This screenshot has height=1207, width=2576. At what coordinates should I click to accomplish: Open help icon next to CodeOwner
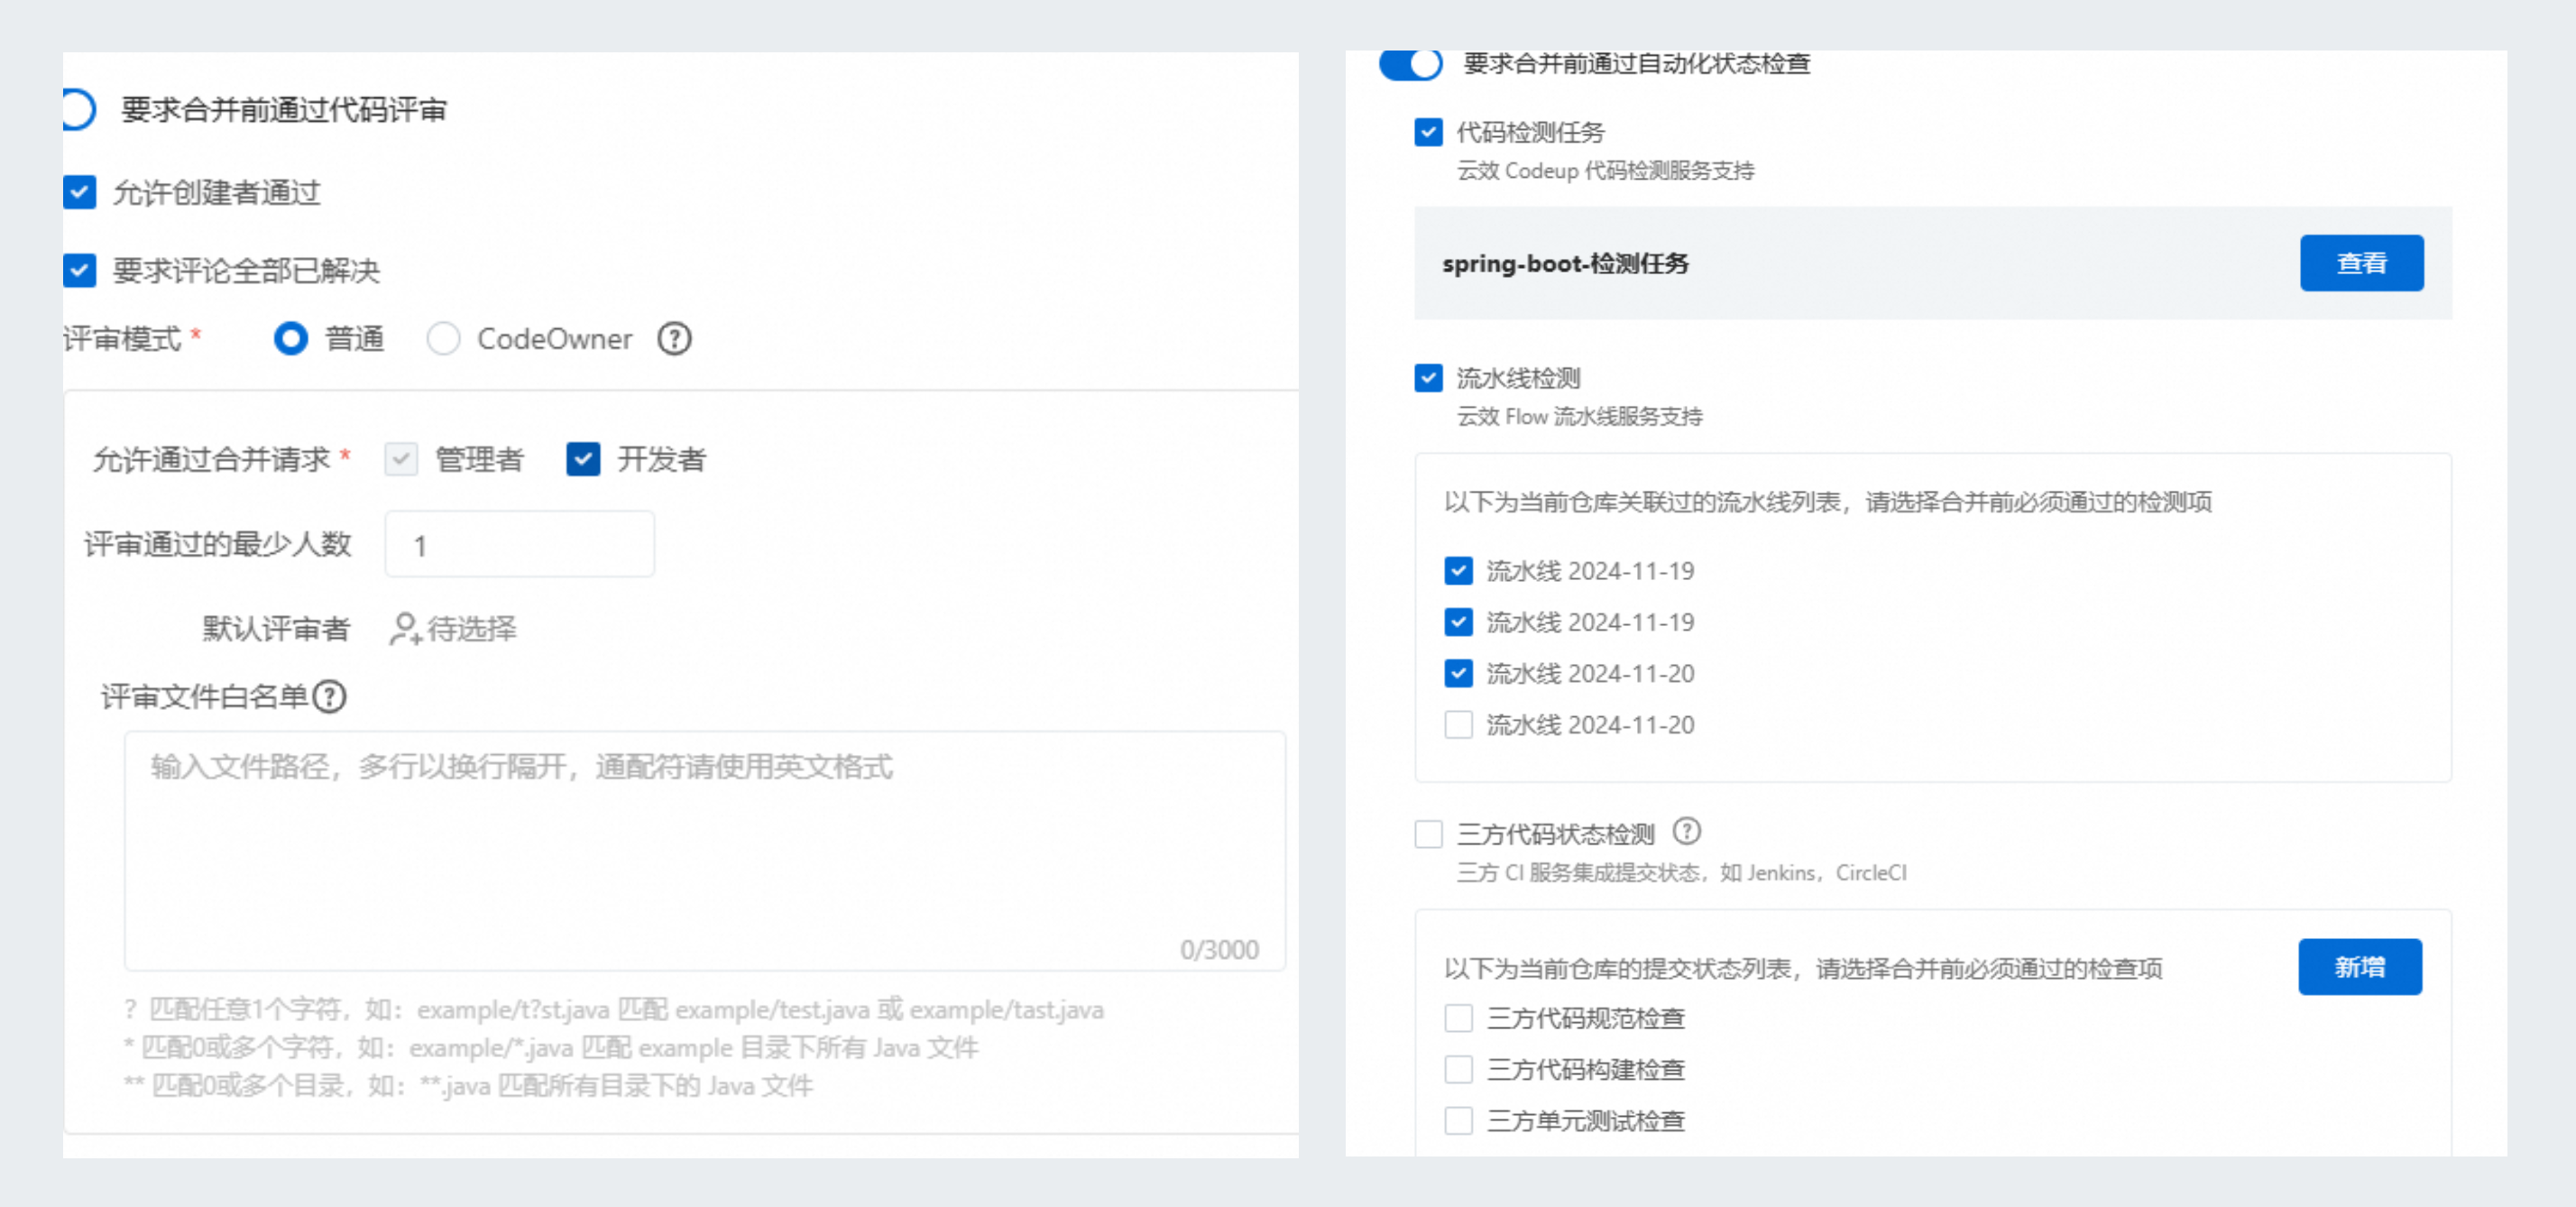tap(674, 339)
